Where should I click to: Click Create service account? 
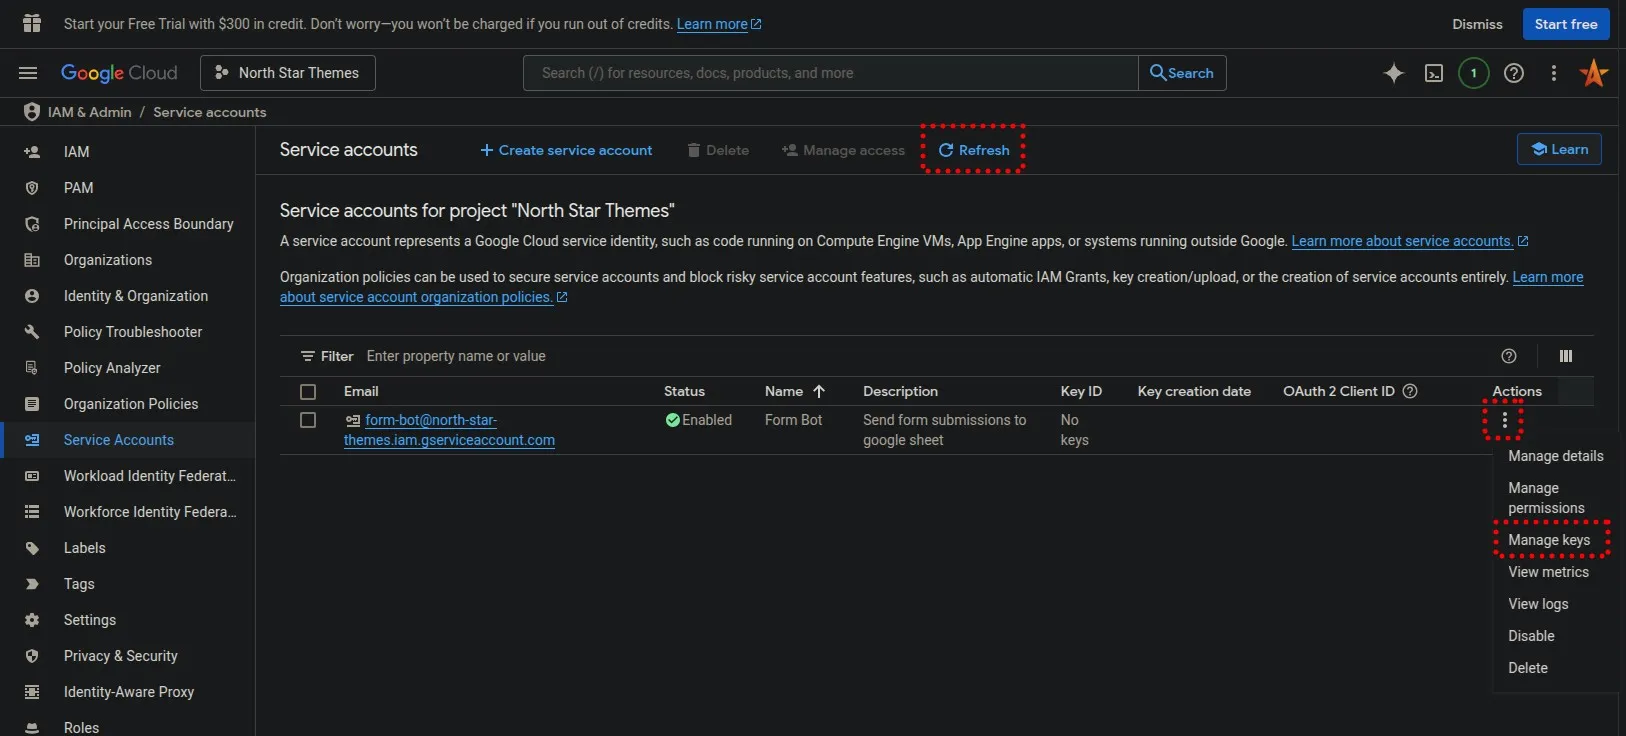566,150
